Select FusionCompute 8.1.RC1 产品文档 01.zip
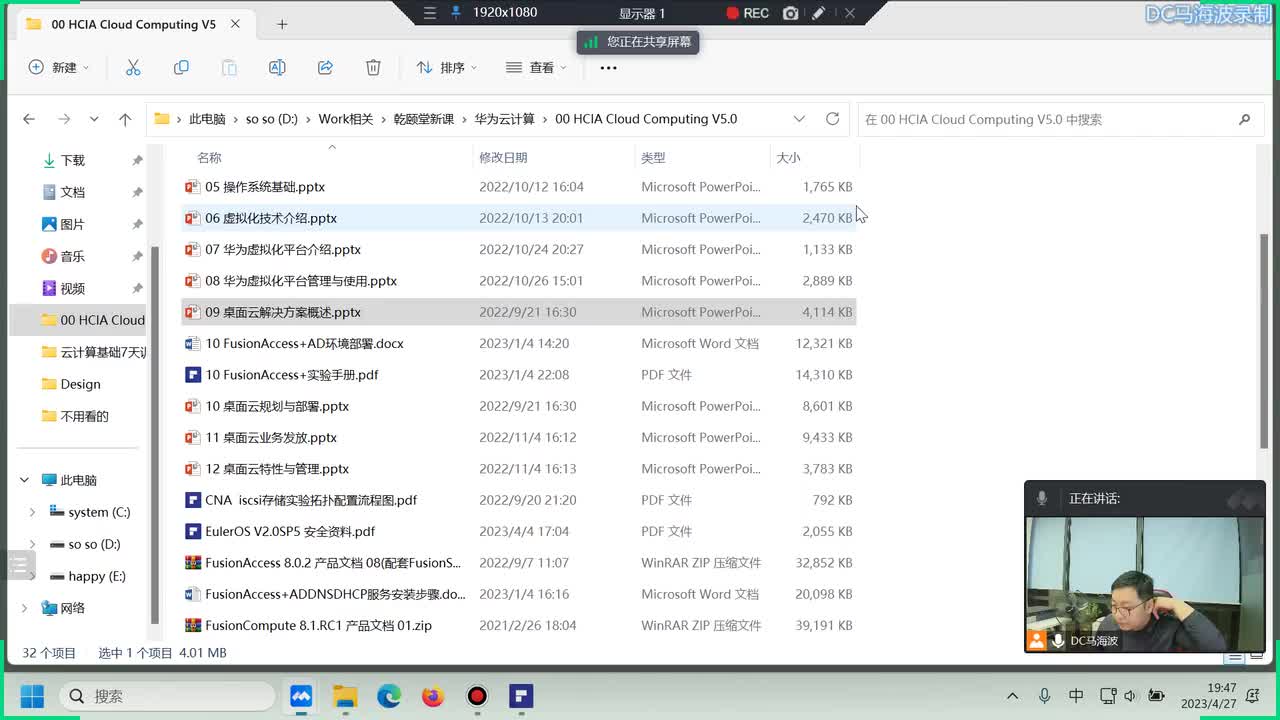Viewport: 1280px width, 720px height. pos(318,625)
